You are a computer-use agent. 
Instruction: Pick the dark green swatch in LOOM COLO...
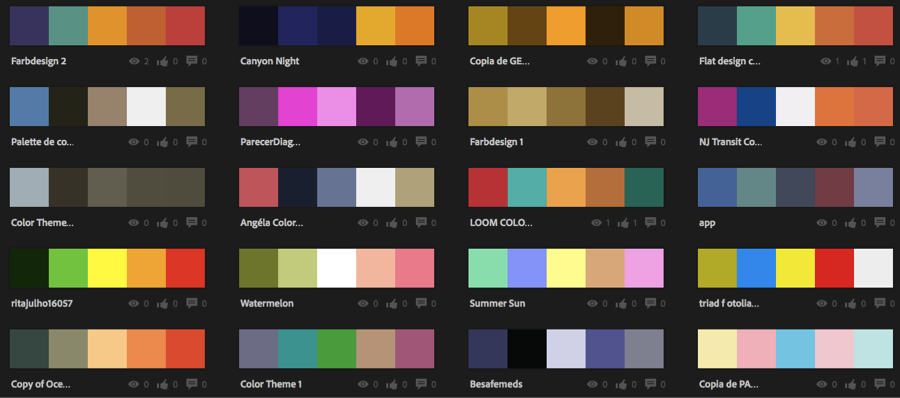tap(644, 187)
